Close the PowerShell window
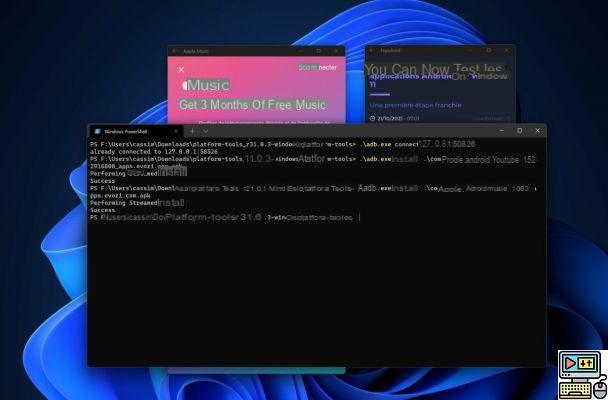 (x=537, y=131)
